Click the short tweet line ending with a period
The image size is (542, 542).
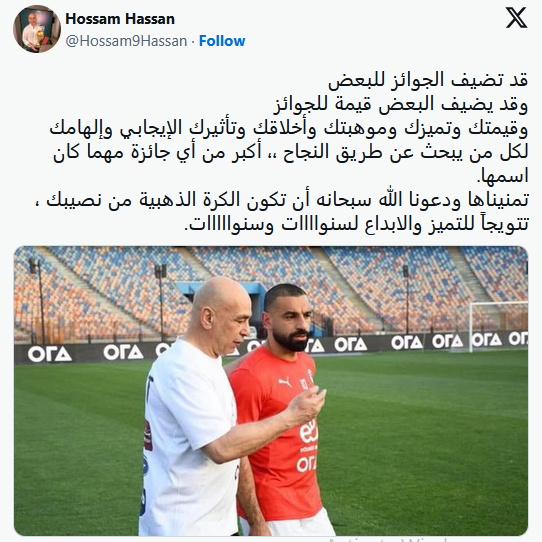pyautogui.click(x=503, y=176)
